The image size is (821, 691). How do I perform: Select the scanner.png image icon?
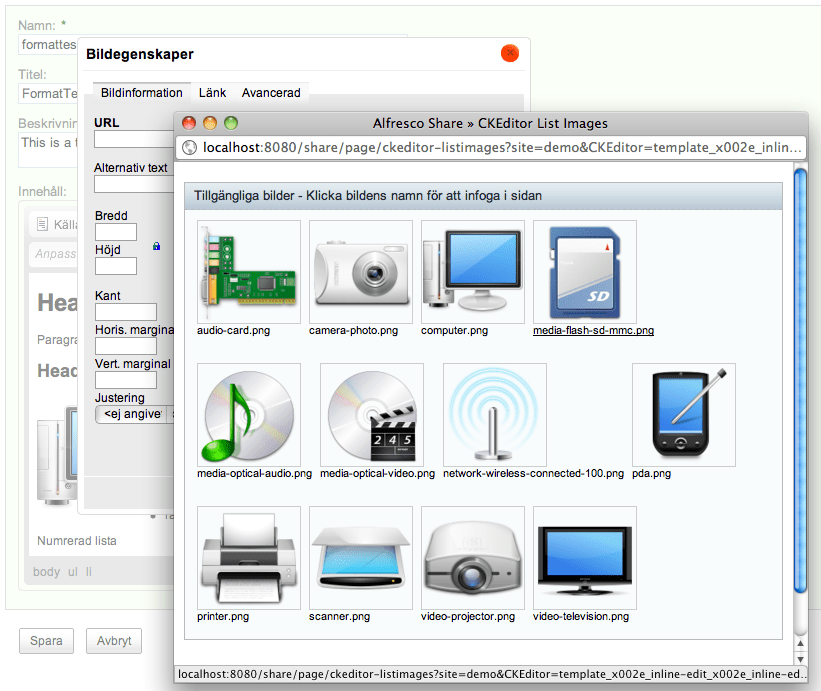click(x=361, y=558)
